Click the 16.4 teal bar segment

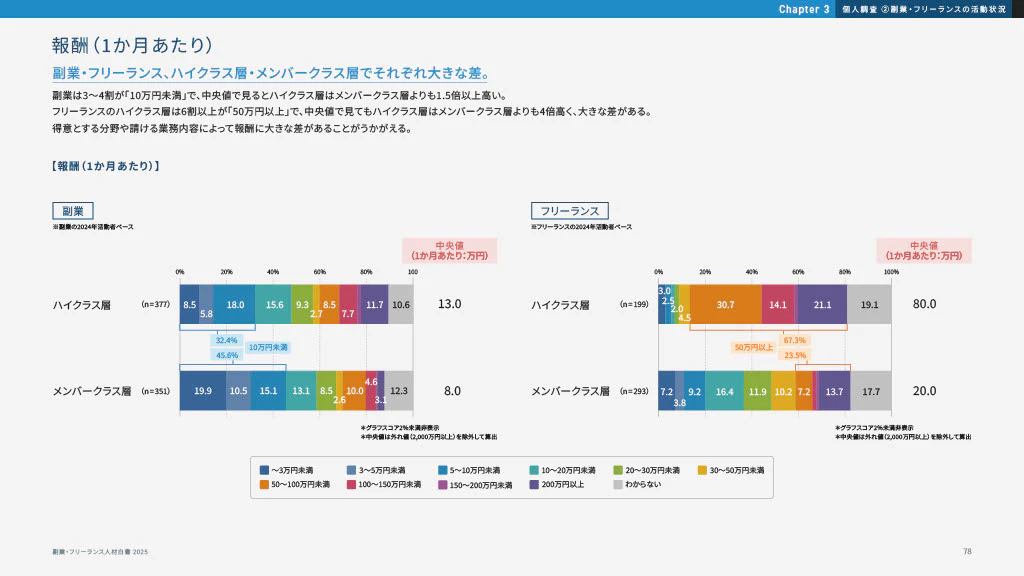(725, 391)
